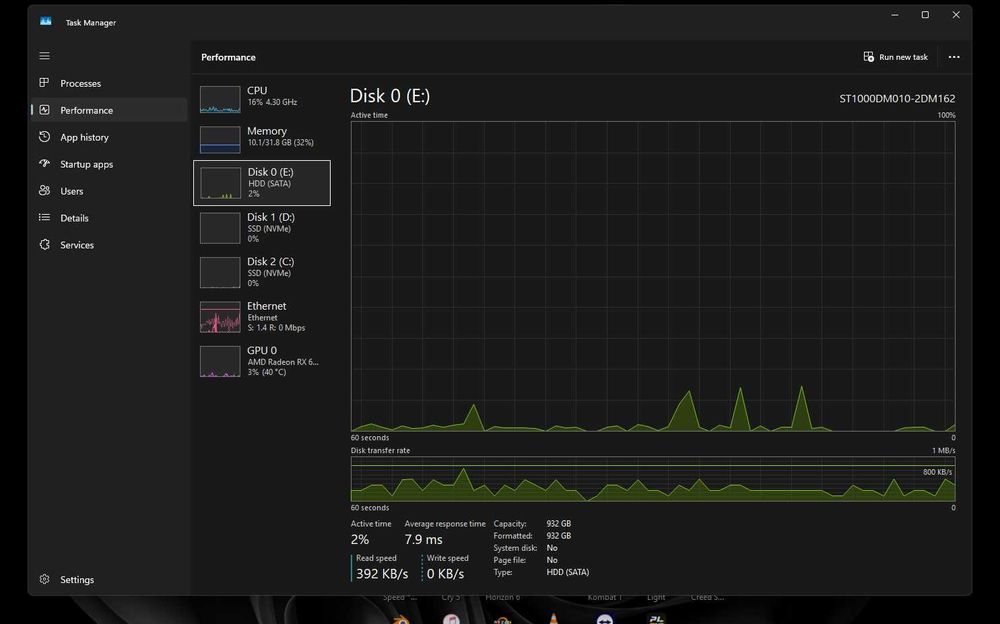Click the Formatted 932 GB value
The width and height of the screenshot is (1000, 624).
tap(559, 536)
